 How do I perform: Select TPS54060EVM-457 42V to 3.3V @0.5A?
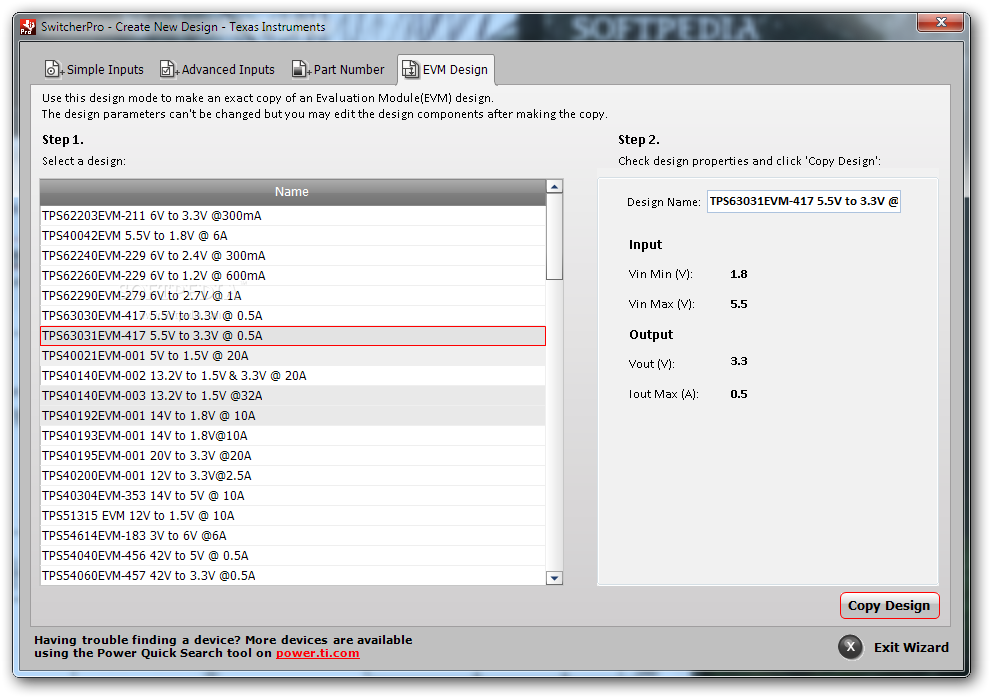[293, 575]
